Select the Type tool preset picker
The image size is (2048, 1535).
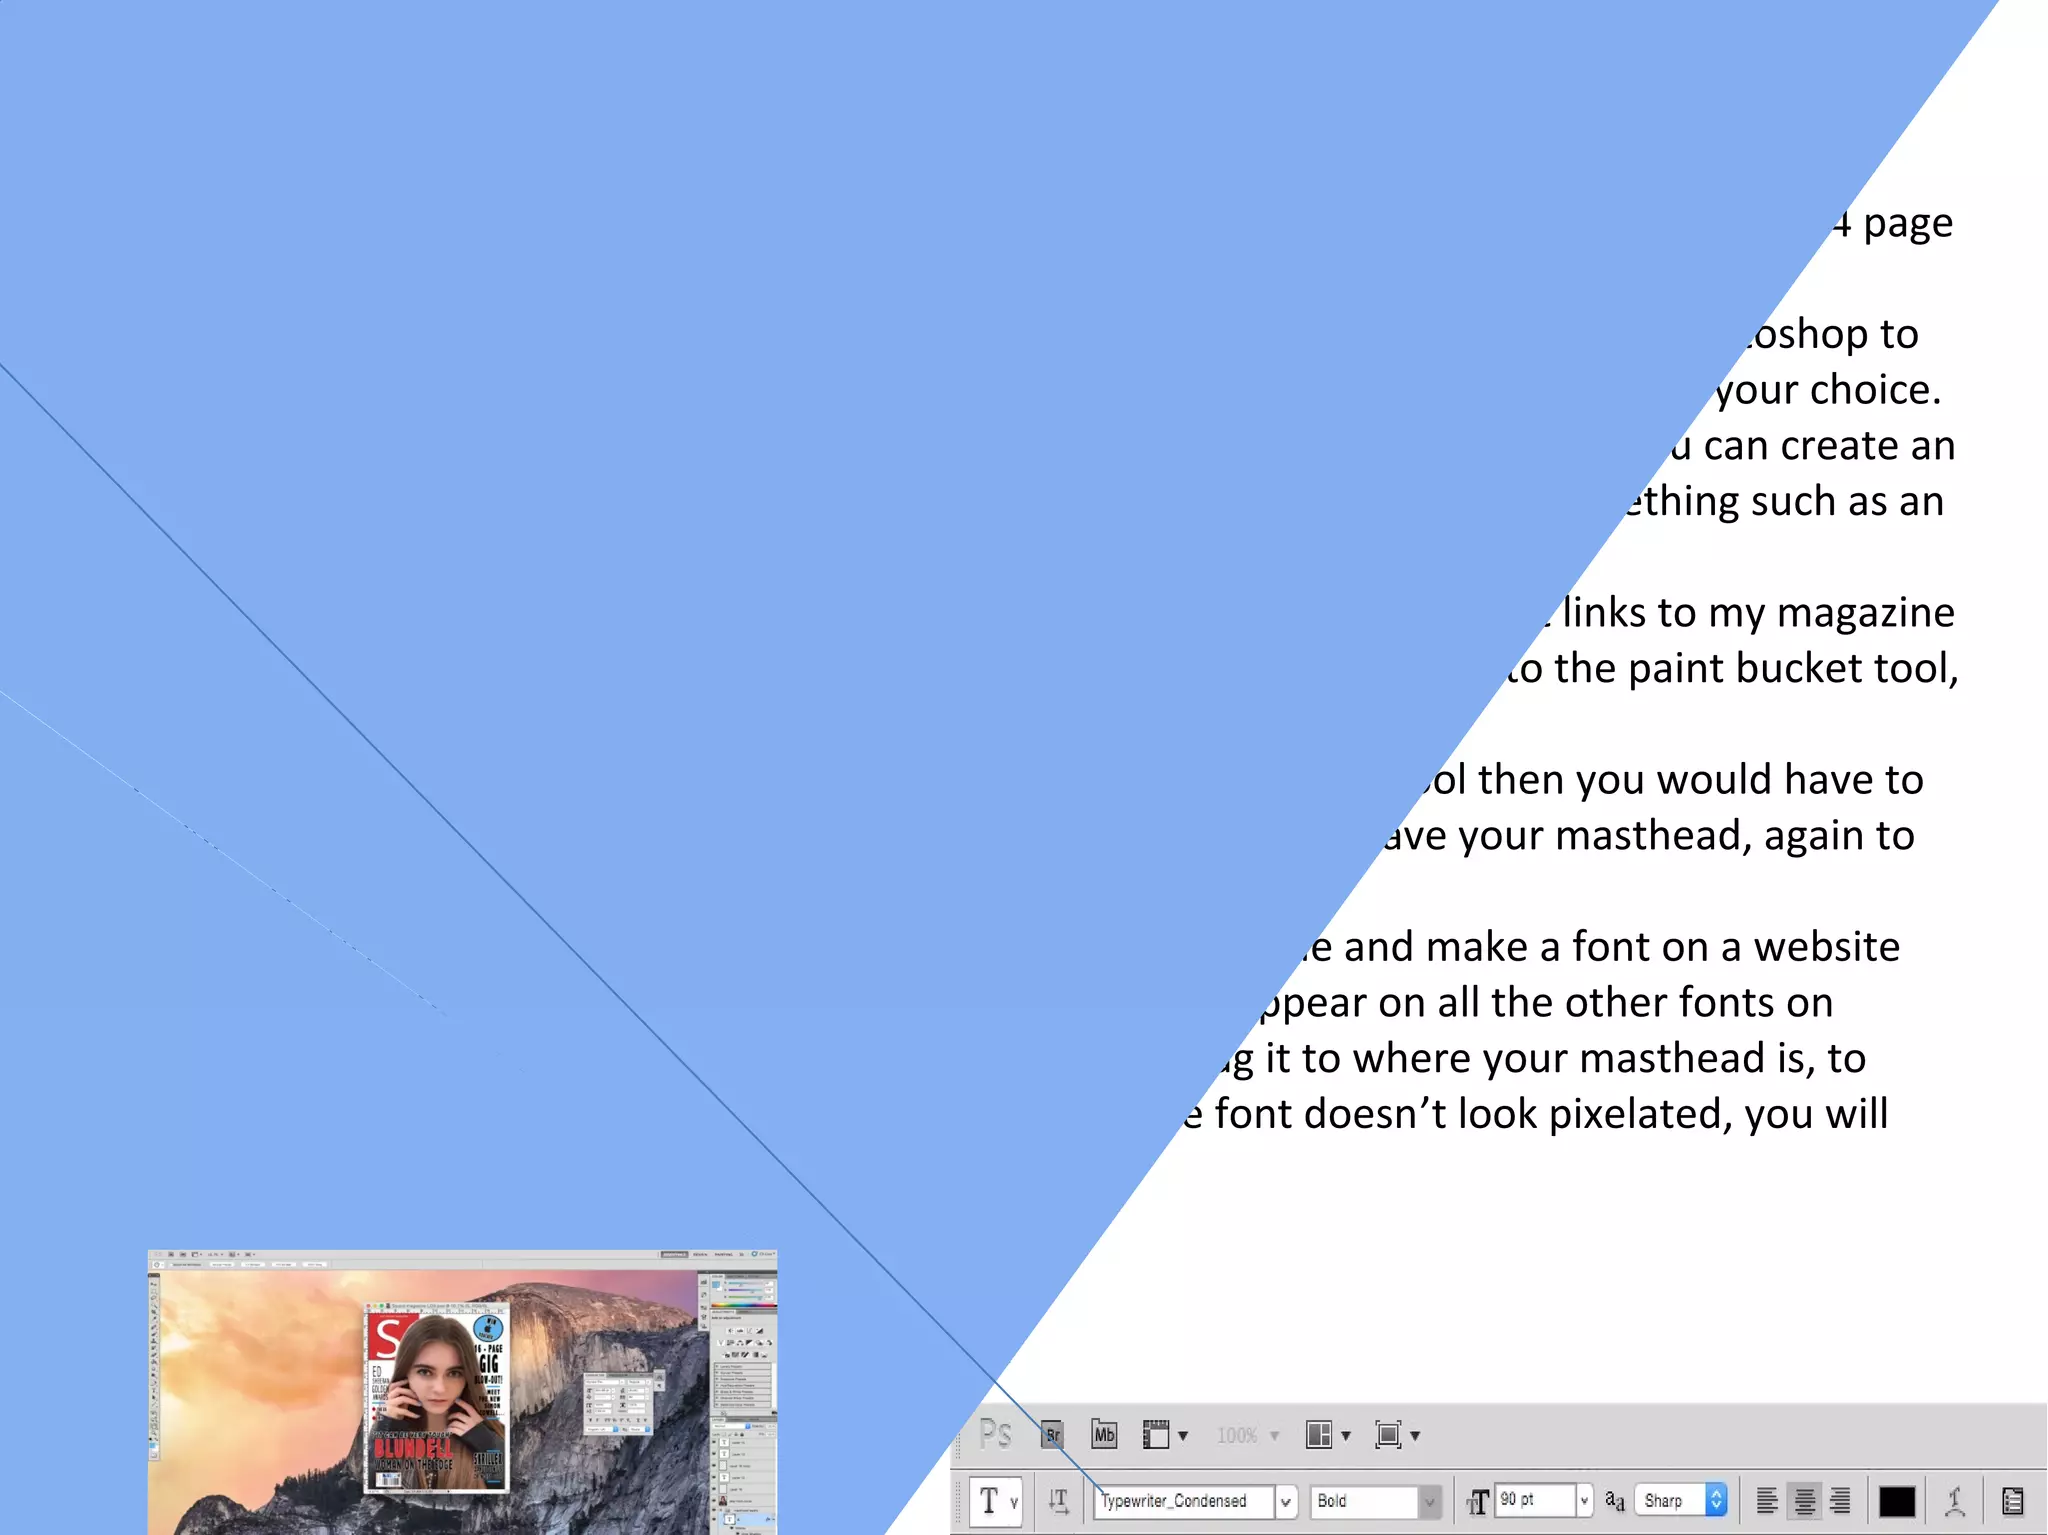coord(997,1501)
